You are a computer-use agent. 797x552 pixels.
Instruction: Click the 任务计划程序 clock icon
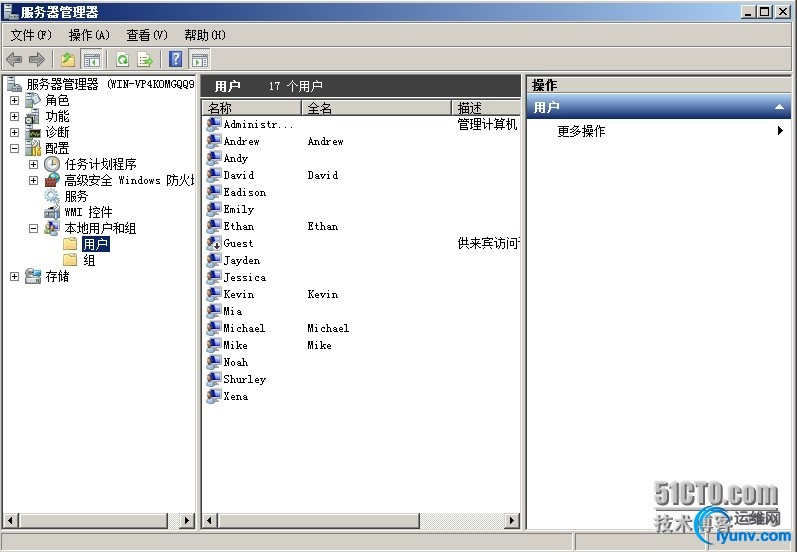(x=52, y=165)
